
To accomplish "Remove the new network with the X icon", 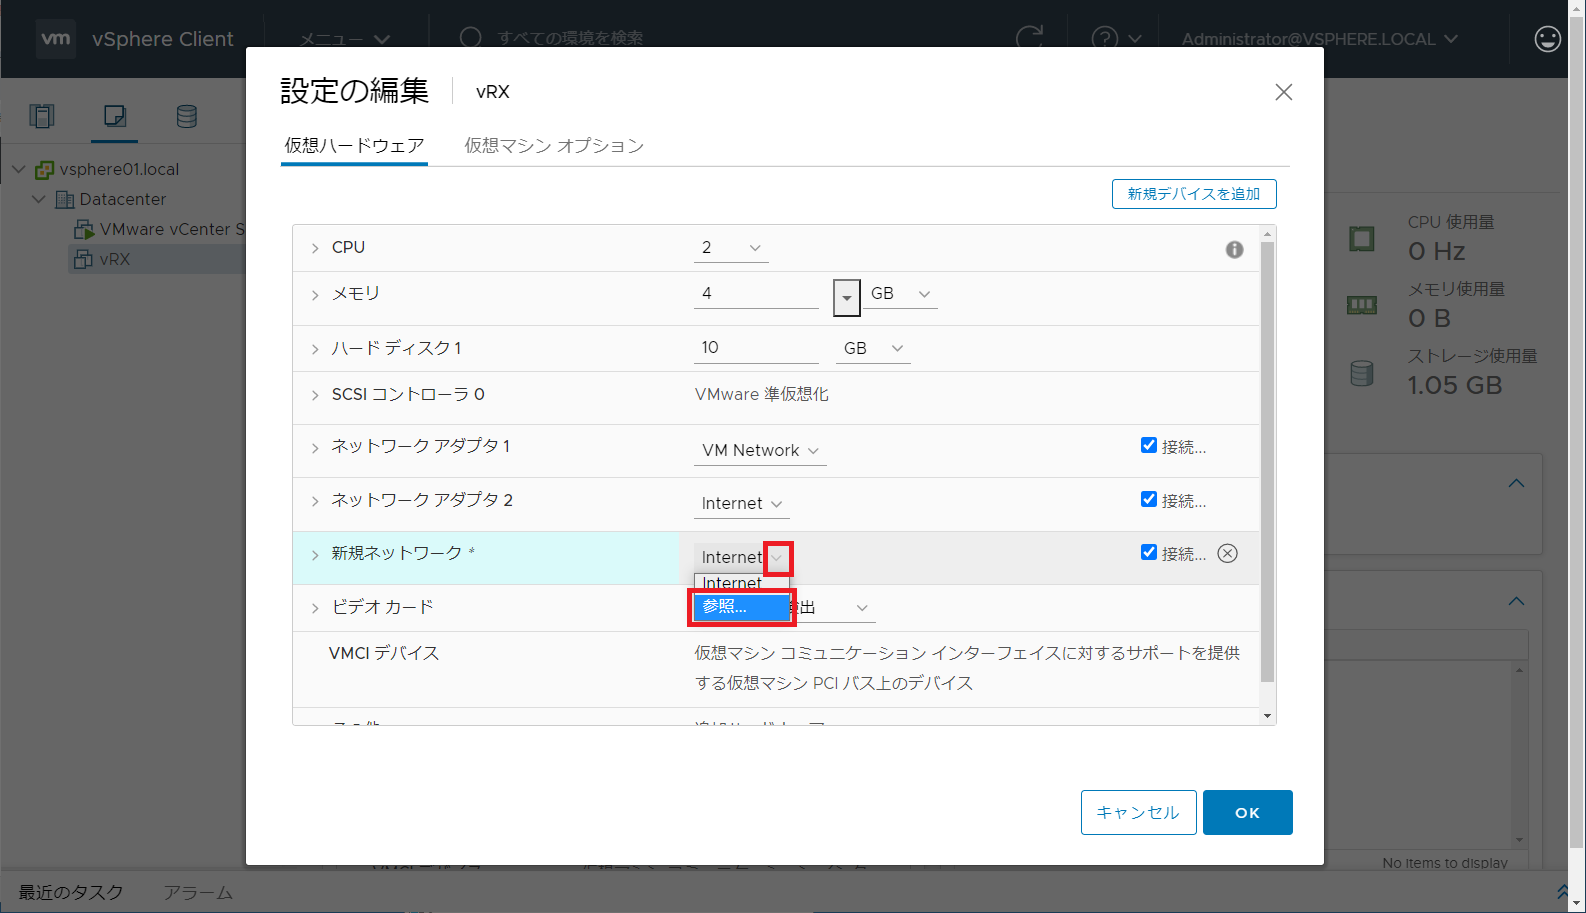I will pyautogui.click(x=1228, y=553).
